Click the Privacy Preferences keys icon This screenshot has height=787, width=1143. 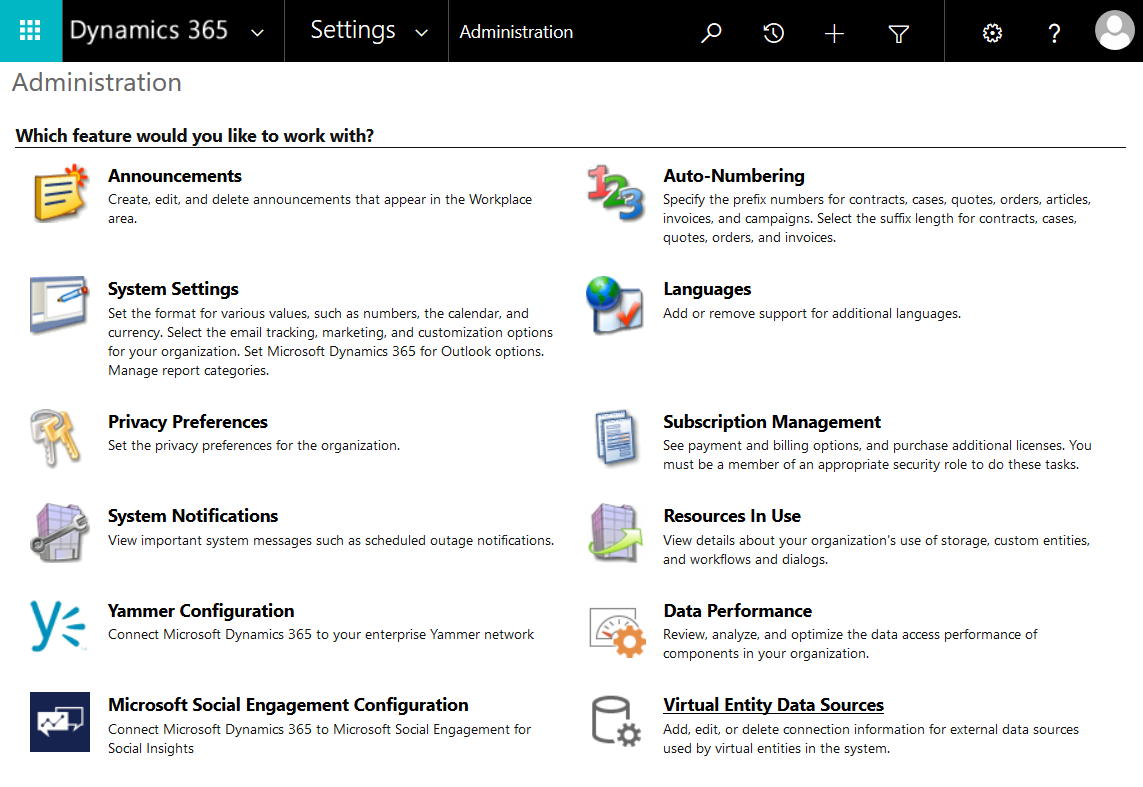[55, 437]
